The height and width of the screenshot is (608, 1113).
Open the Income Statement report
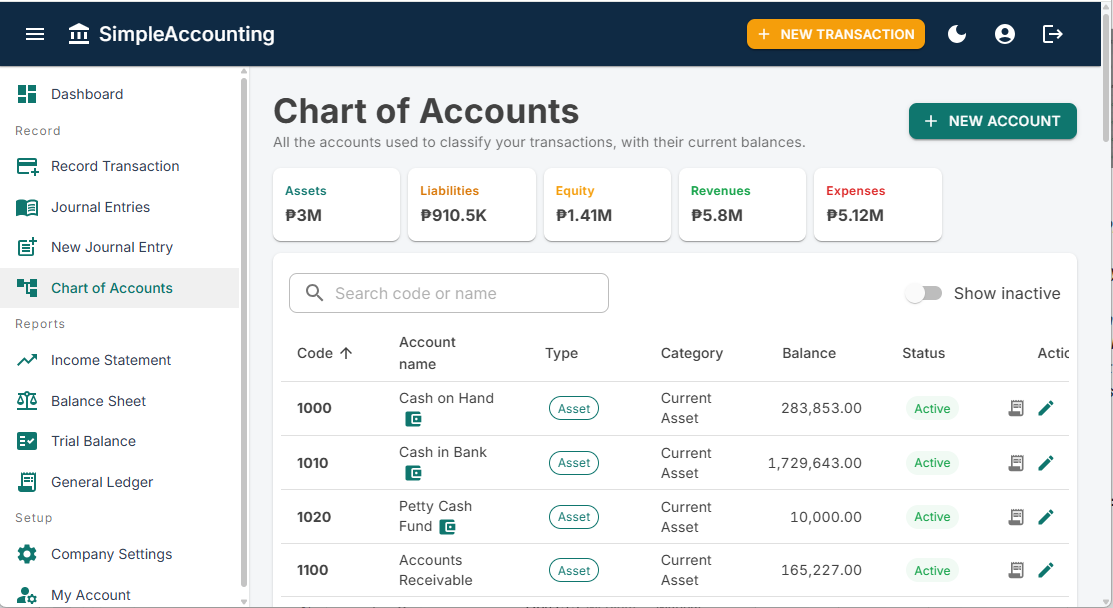point(120,360)
